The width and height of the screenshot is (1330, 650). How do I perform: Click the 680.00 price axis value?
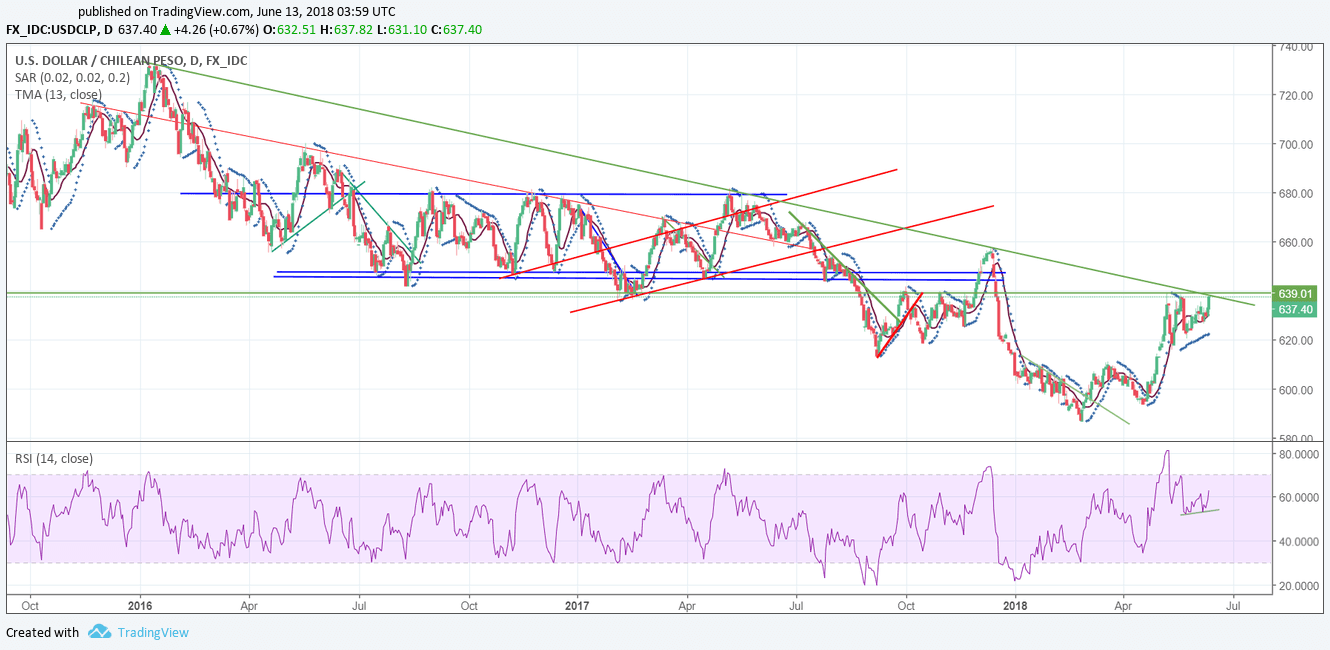pos(1296,194)
